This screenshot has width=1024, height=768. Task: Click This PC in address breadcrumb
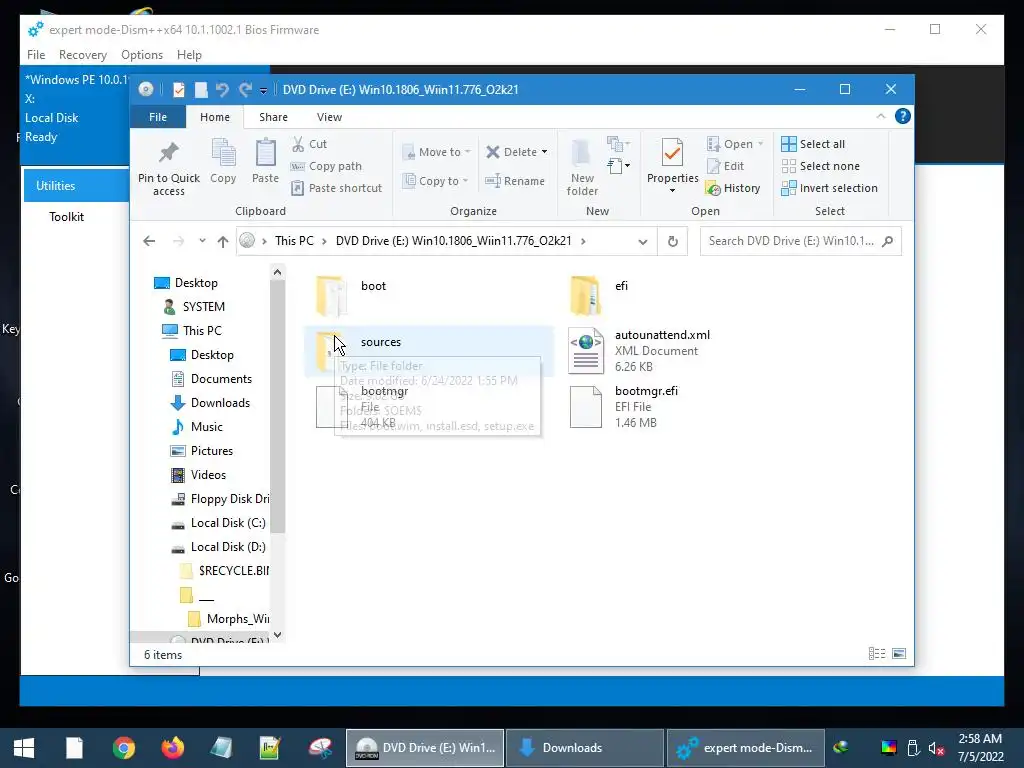tap(294, 241)
